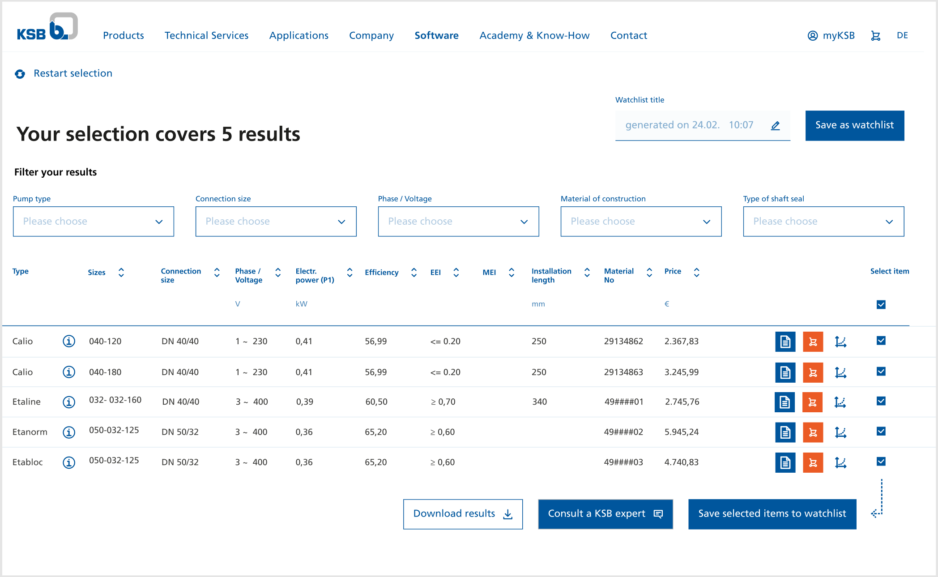938x577 pixels.
Task: Uncheck the select all items checkbox
Action: [x=881, y=305]
